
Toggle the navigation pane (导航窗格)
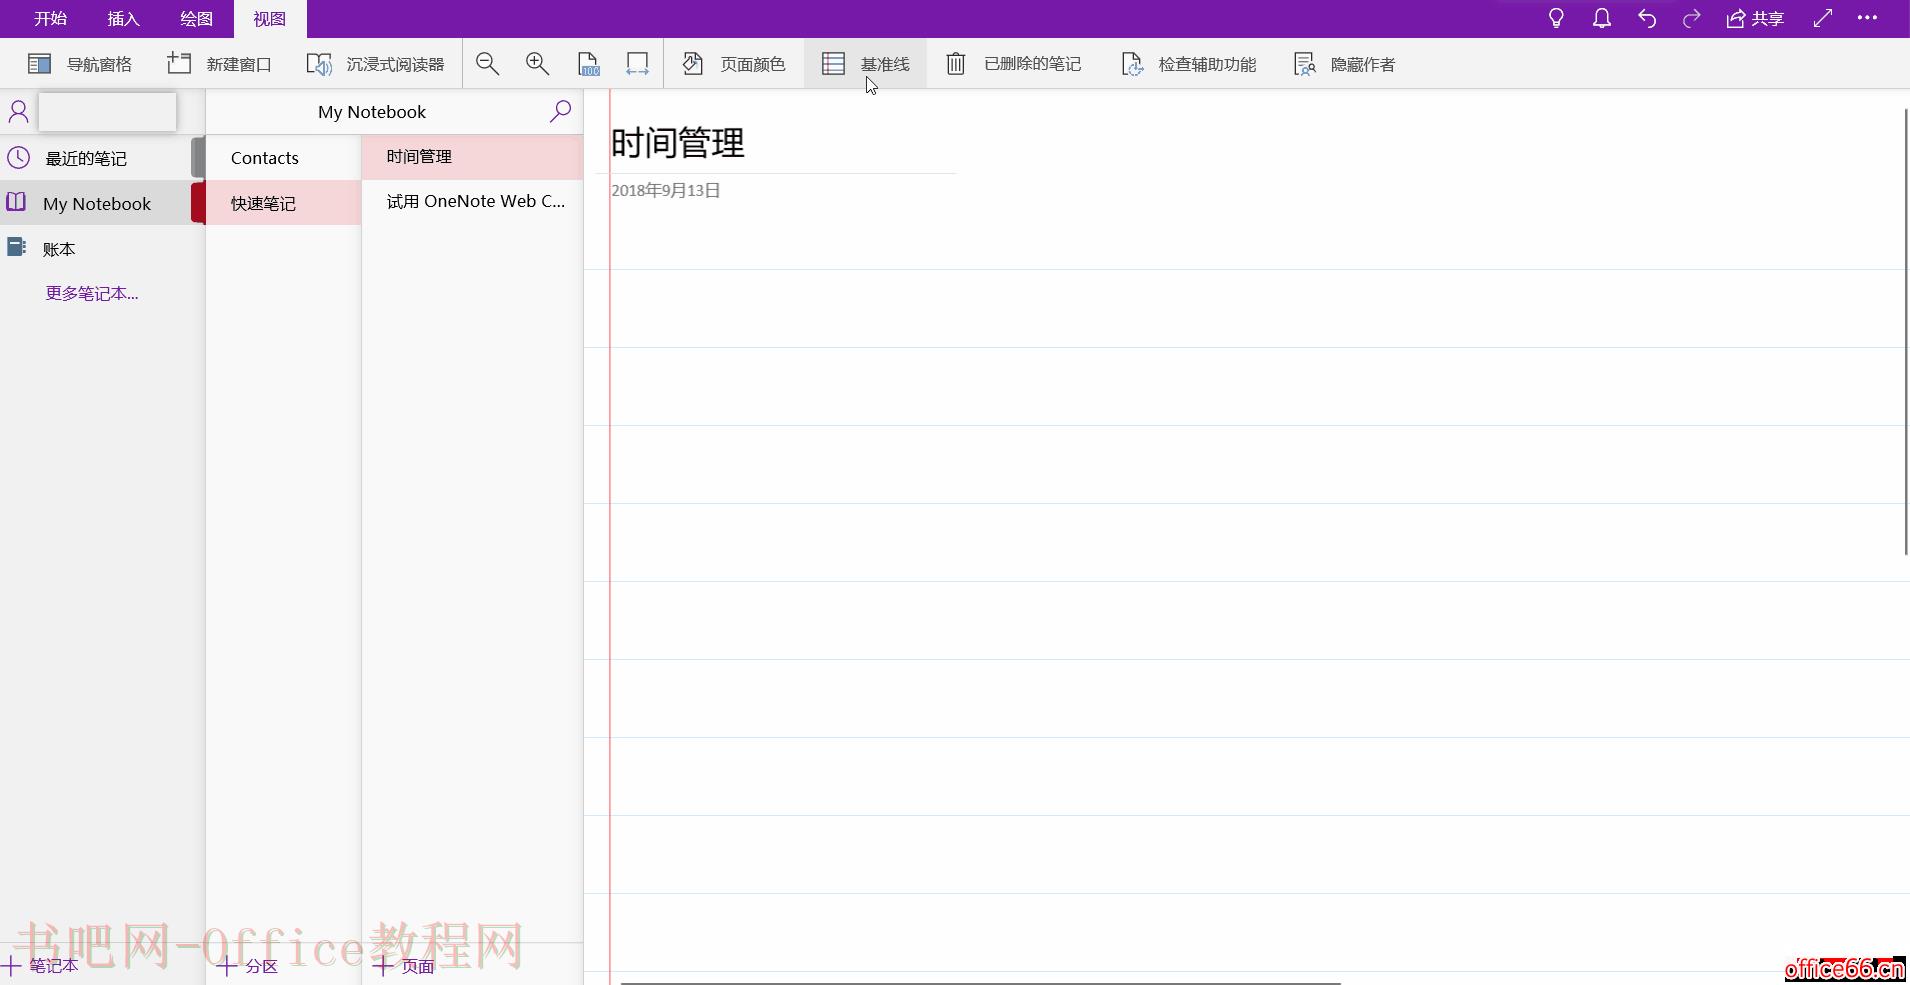(x=80, y=64)
